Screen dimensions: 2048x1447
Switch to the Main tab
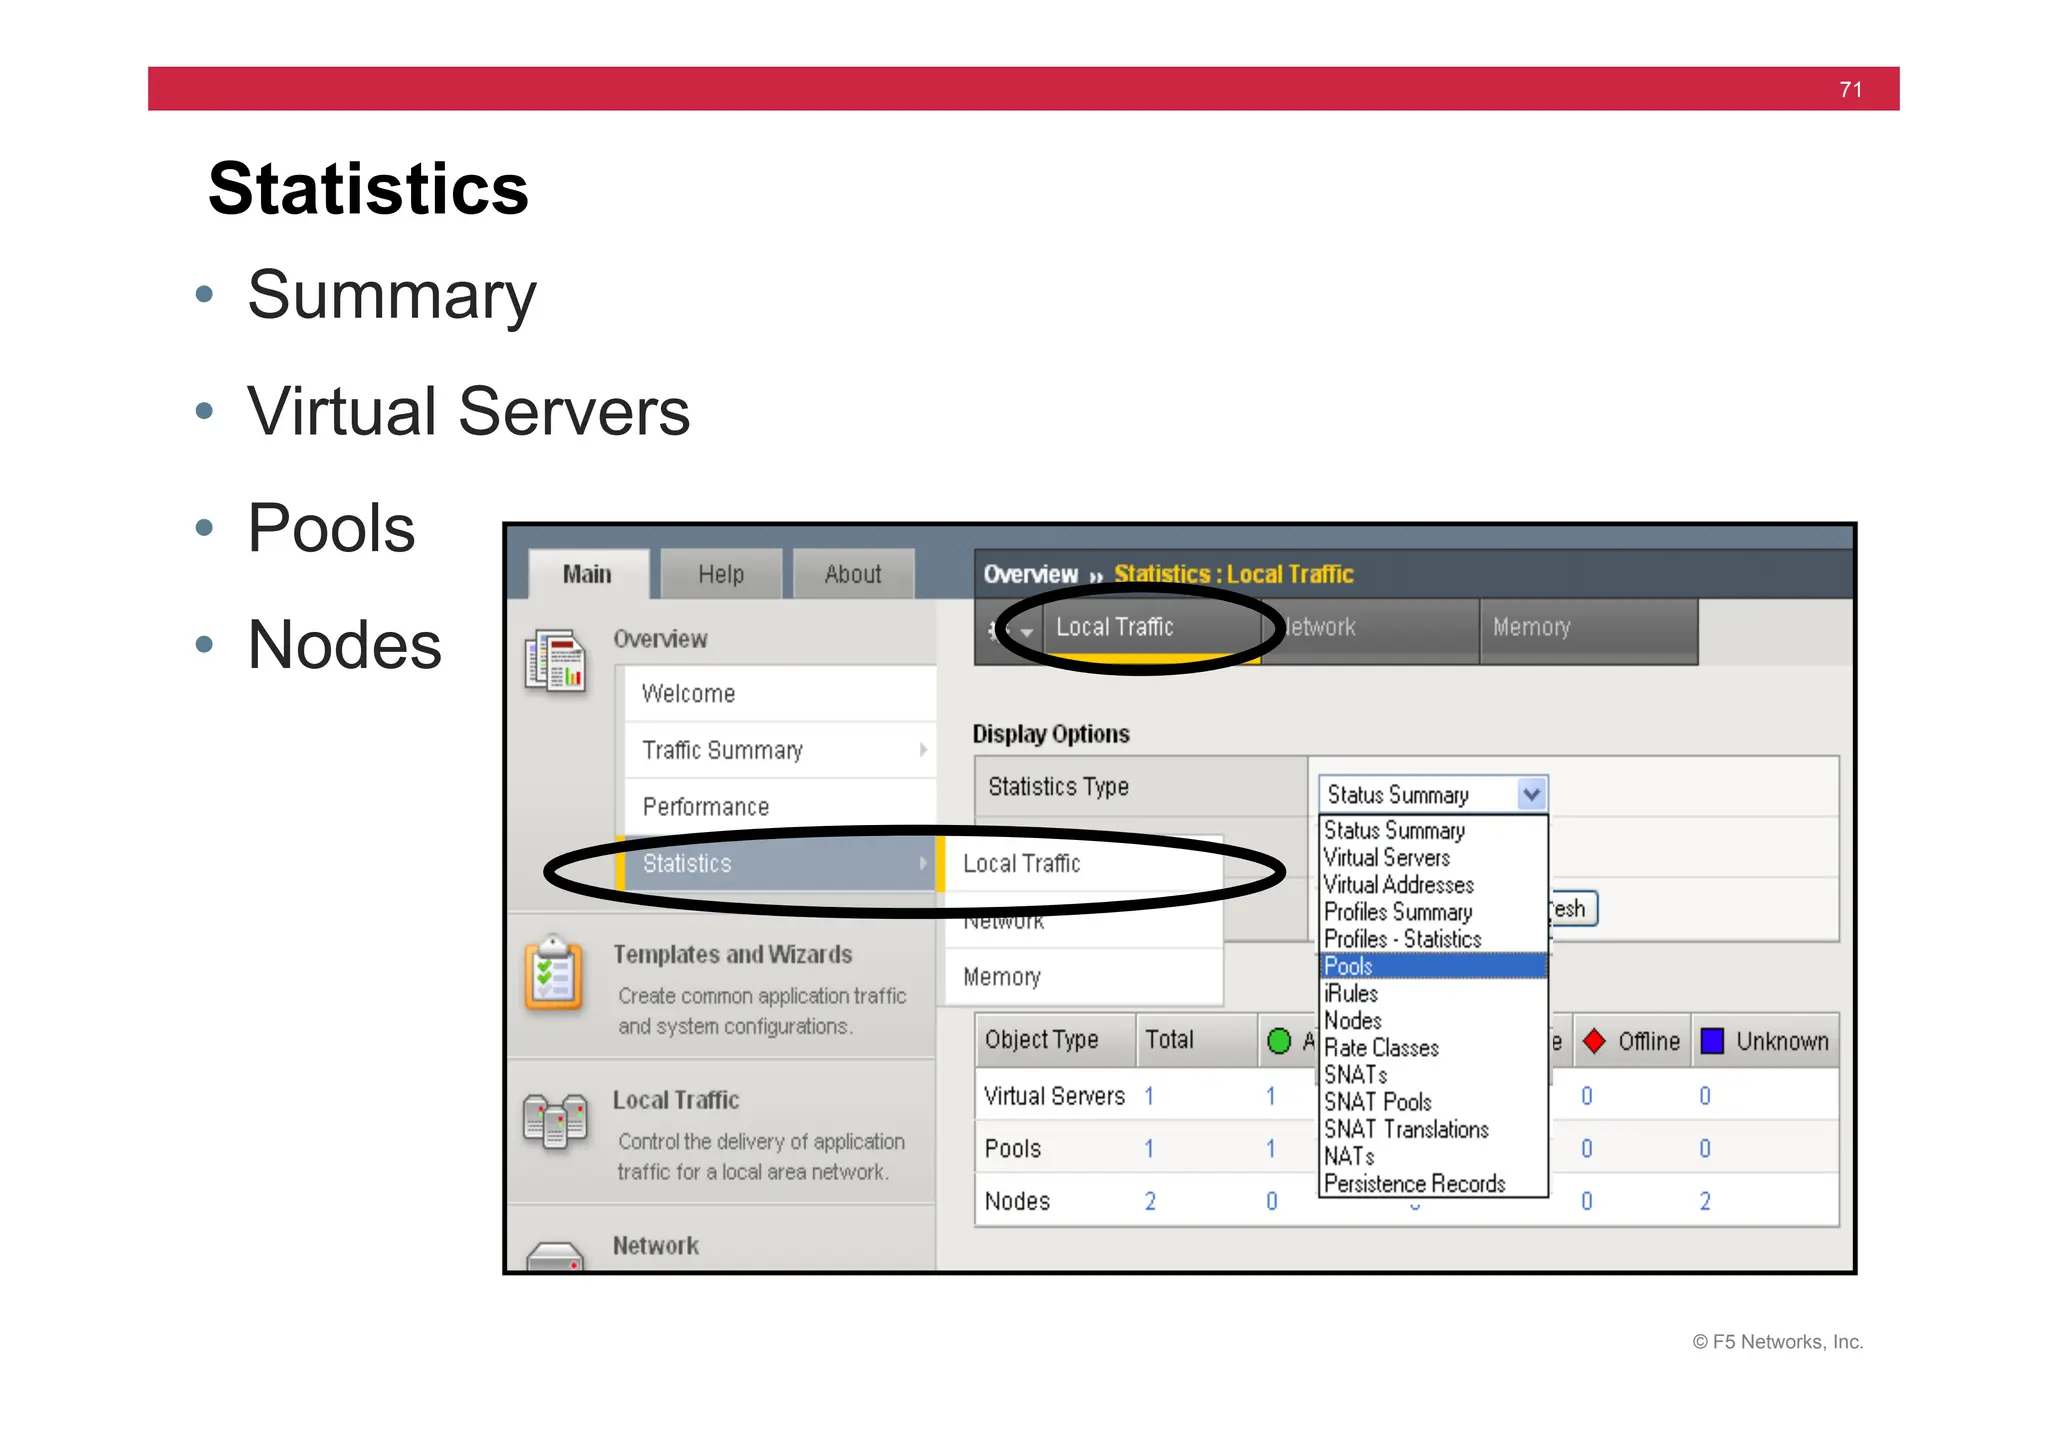point(588,574)
